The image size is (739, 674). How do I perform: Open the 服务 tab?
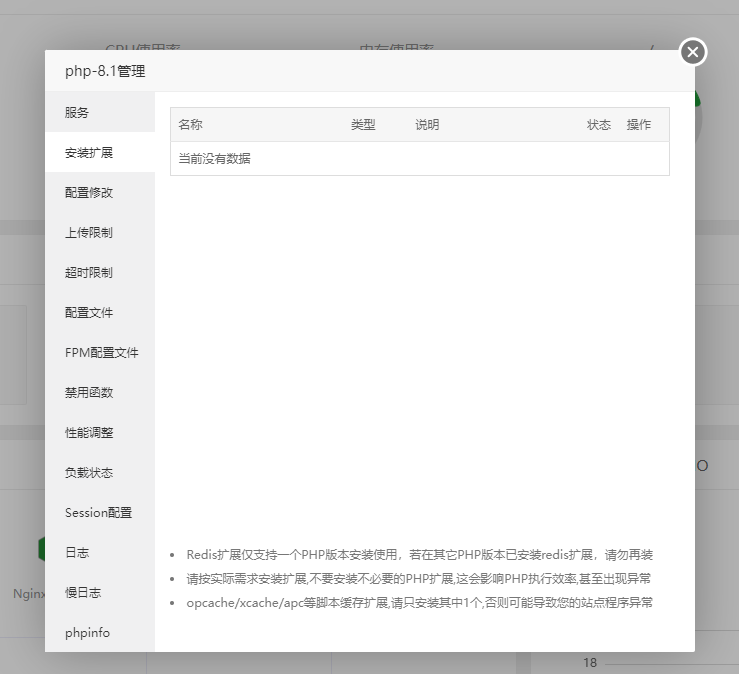(100, 112)
